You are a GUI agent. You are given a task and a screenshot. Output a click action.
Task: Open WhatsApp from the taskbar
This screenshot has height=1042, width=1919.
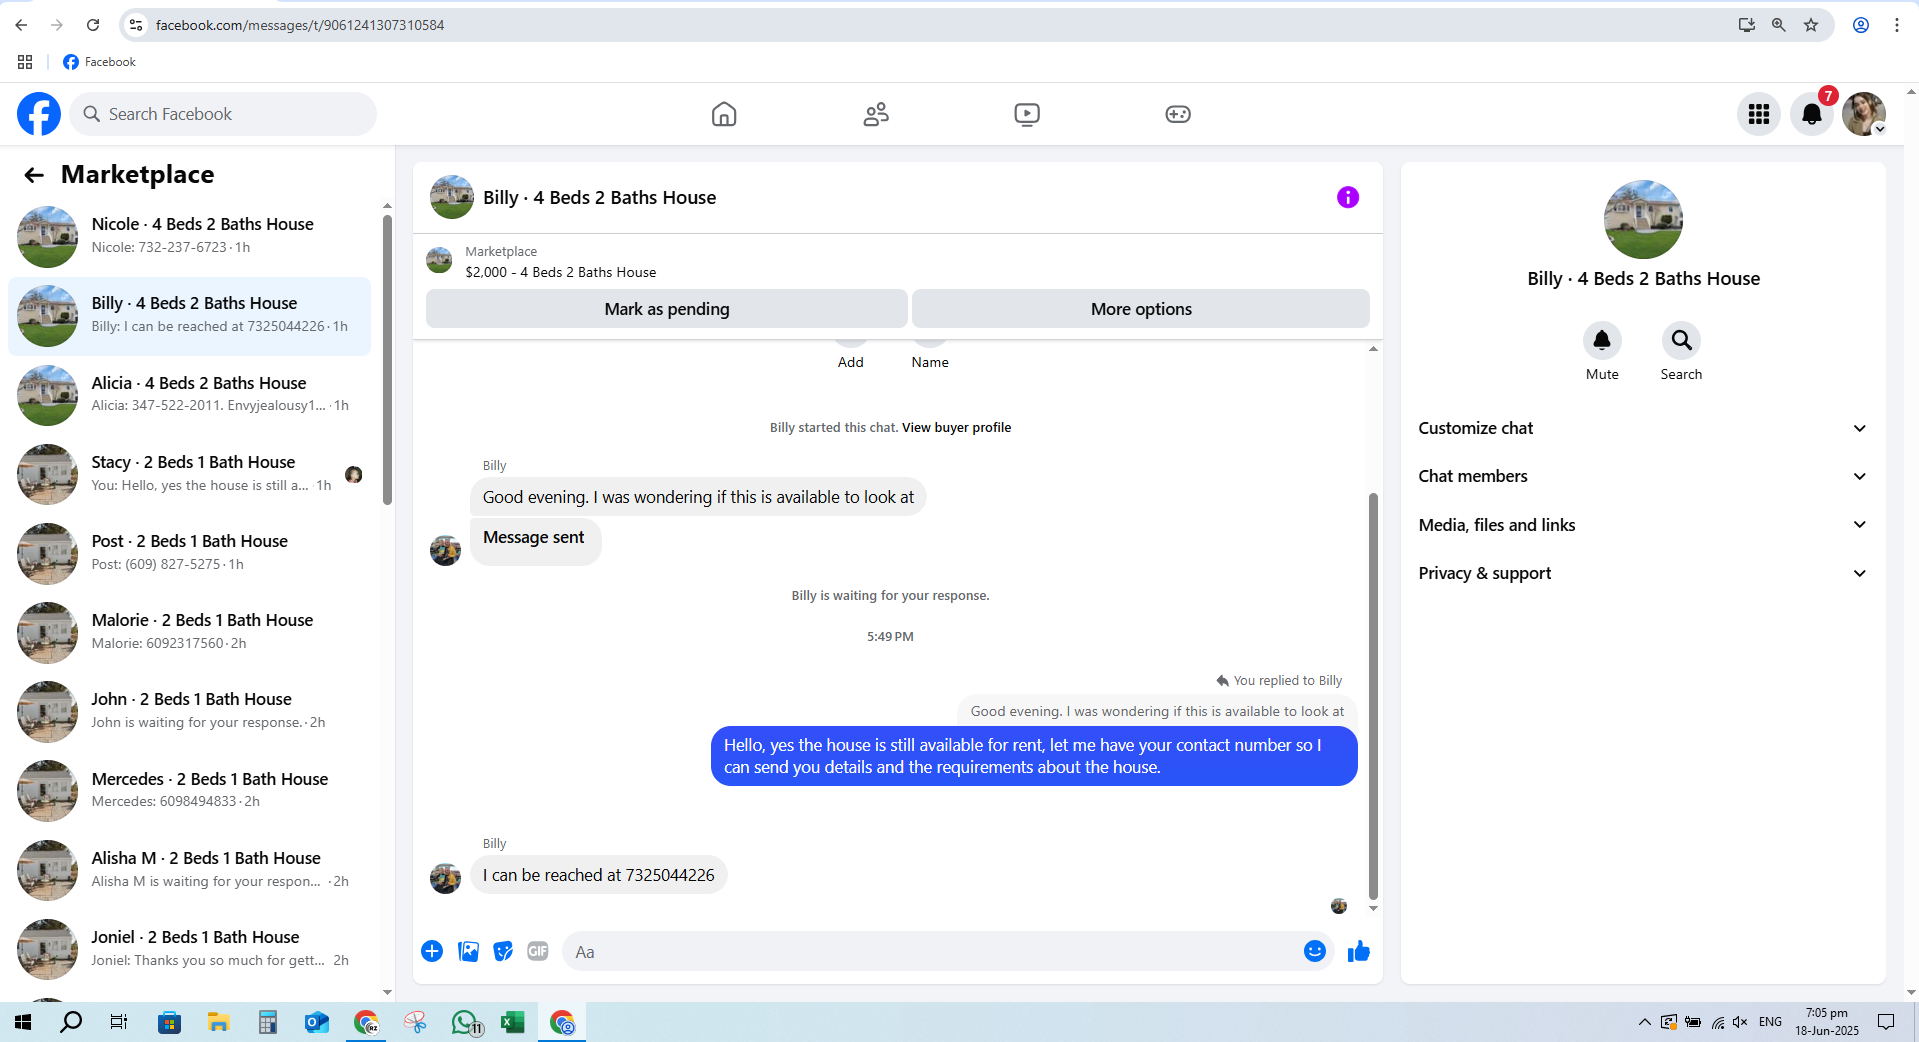click(x=465, y=1022)
